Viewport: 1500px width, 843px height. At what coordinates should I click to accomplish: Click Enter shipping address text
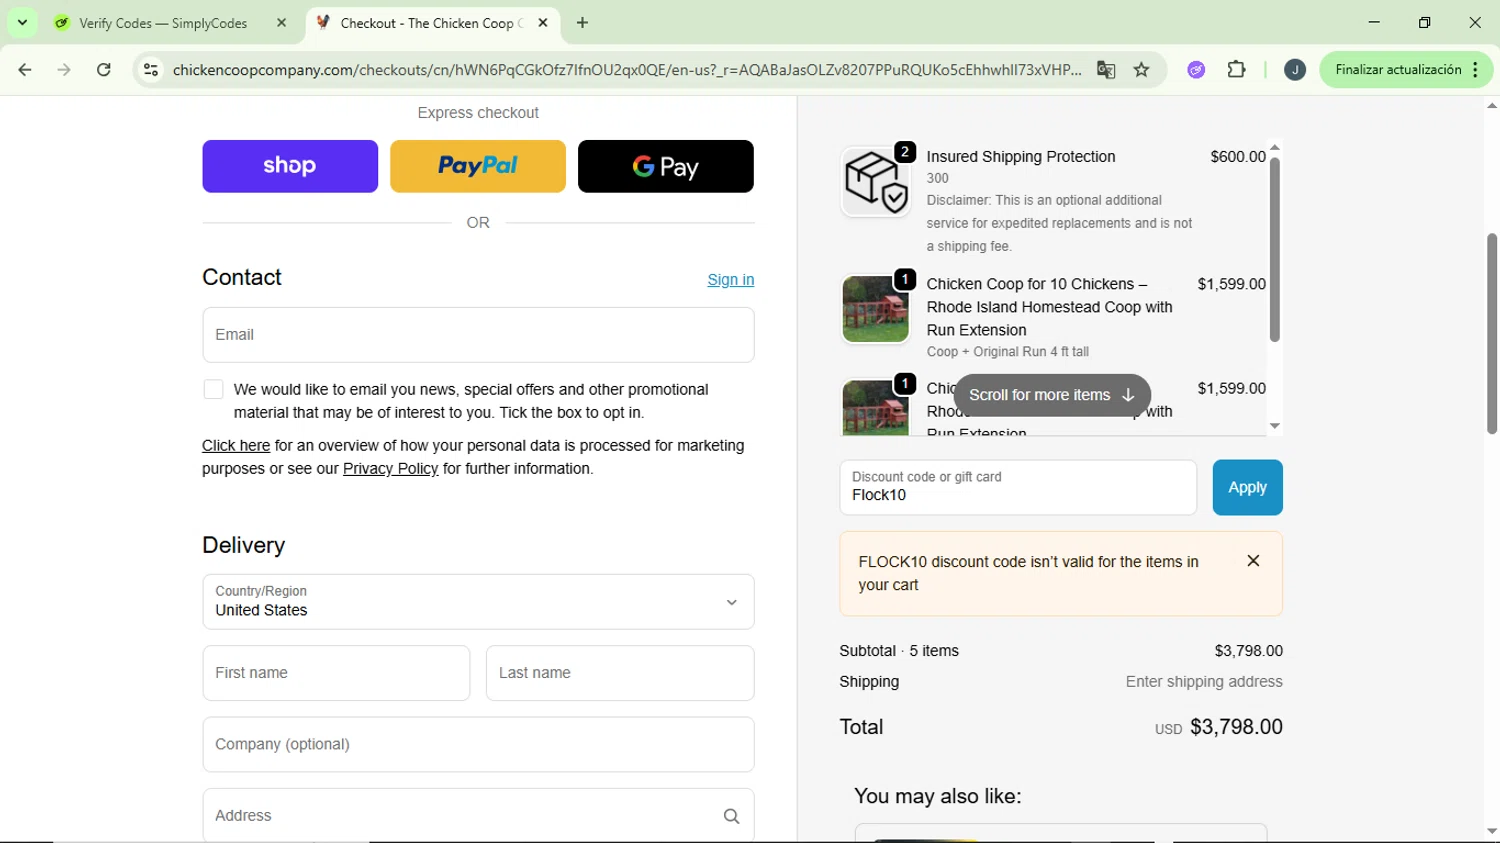(x=1204, y=682)
